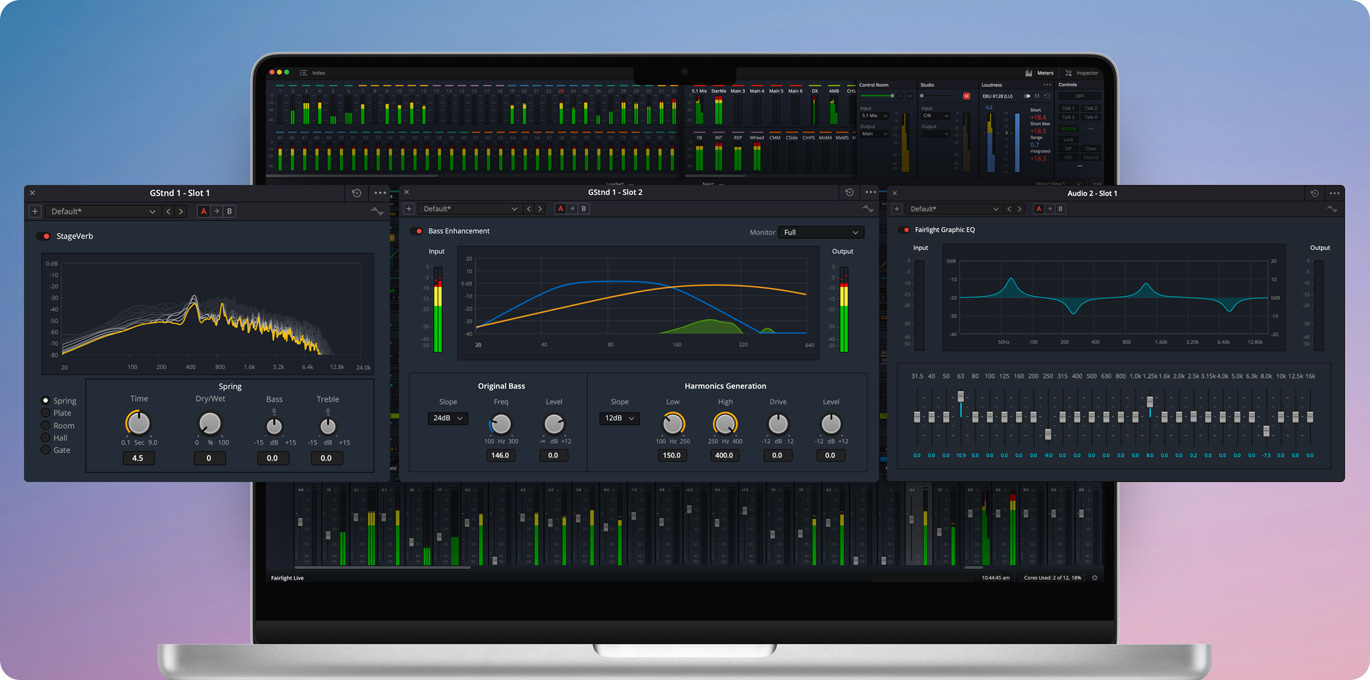Click the 63 Hz graphic EQ fader
This screenshot has height=680, width=1370.
(x=961, y=398)
